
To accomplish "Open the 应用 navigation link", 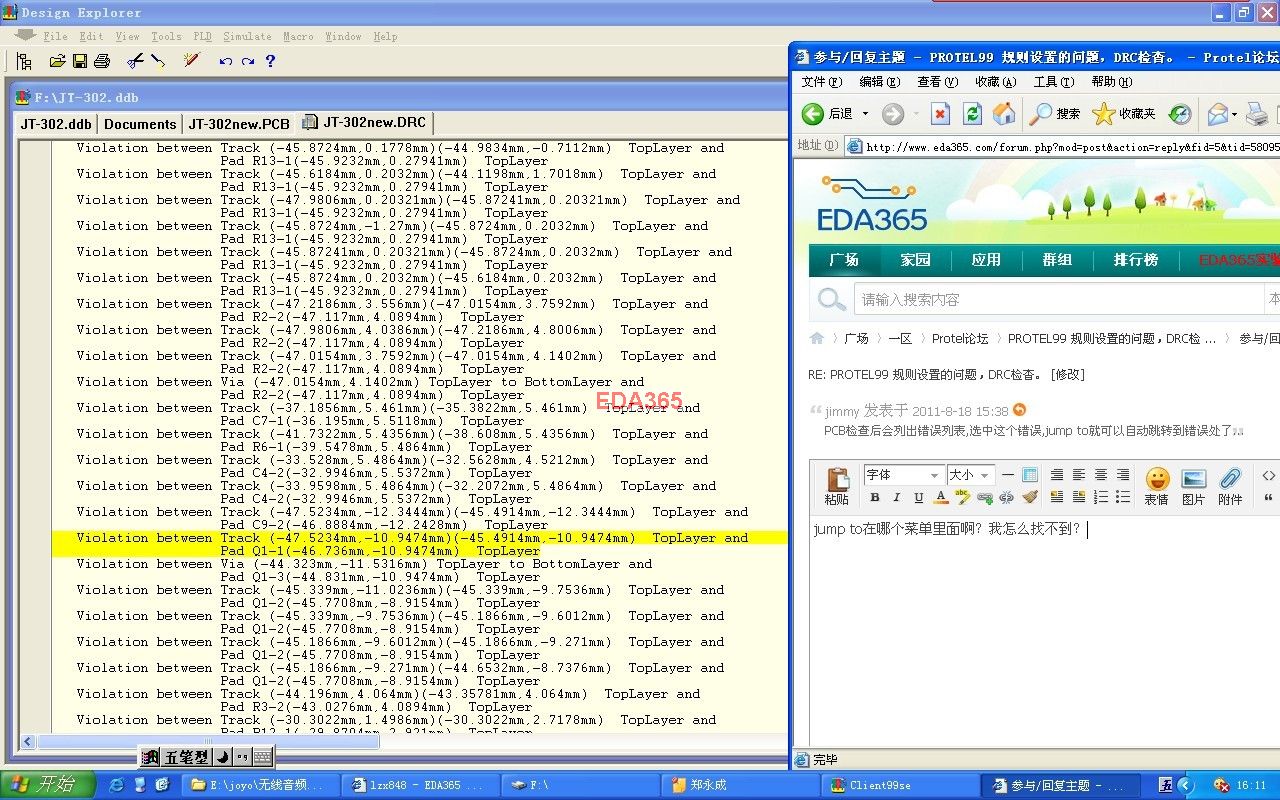I will [x=986, y=260].
